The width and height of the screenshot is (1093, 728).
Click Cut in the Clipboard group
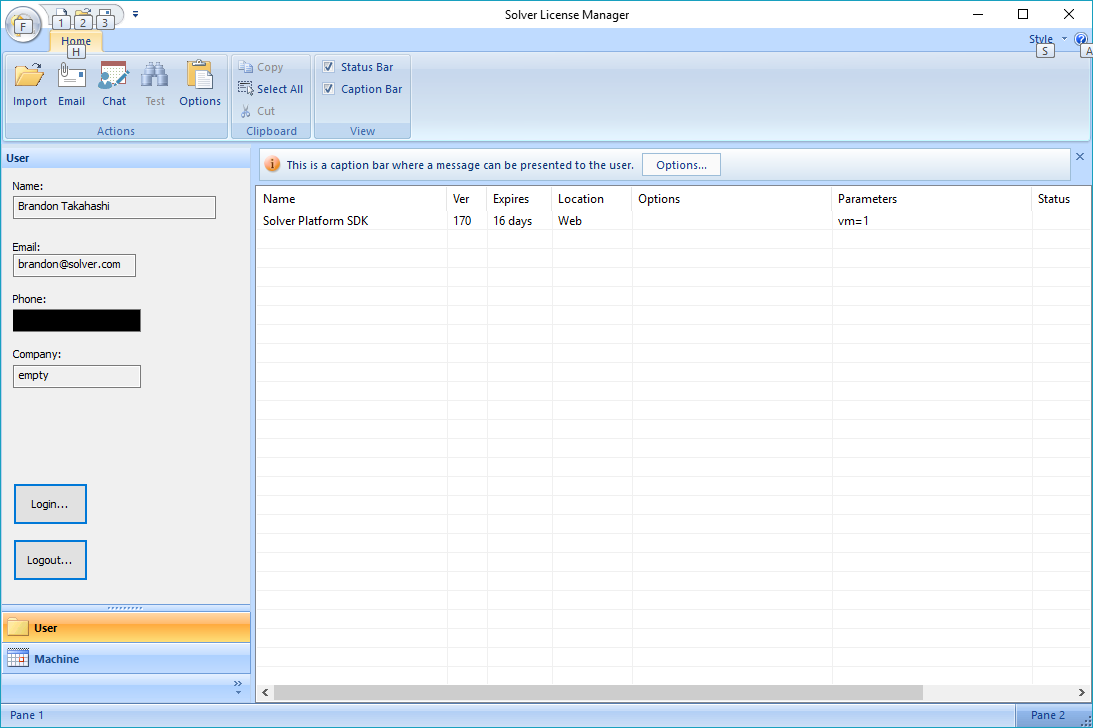(x=257, y=111)
